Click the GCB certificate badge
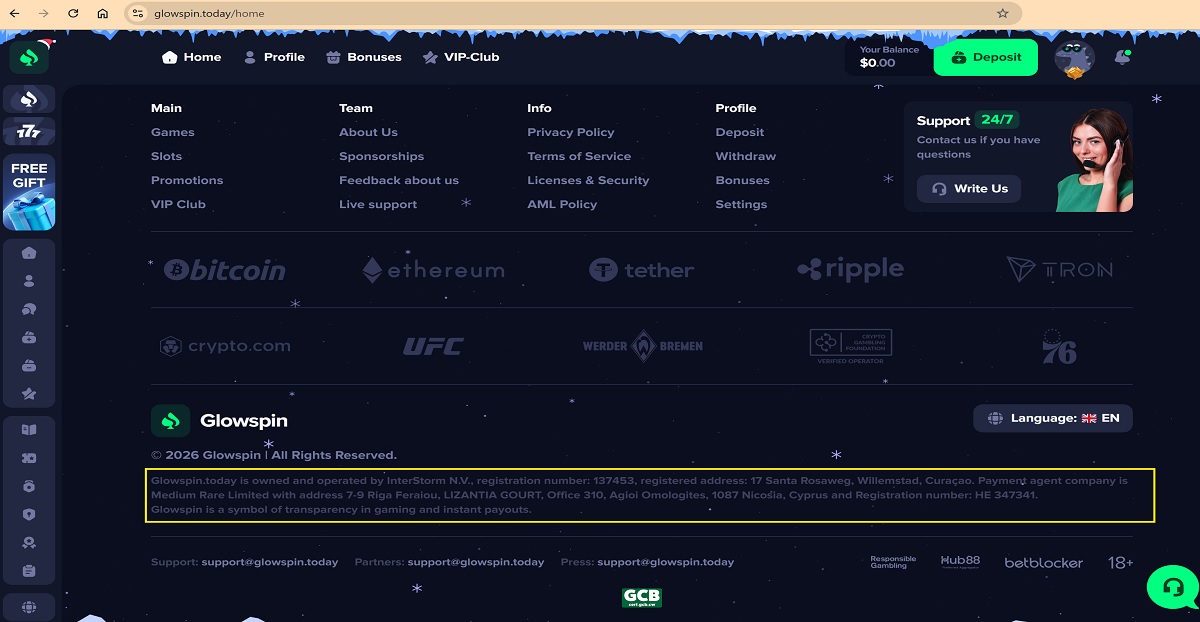The height and width of the screenshot is (622, 1200). [x=641, y=597]
